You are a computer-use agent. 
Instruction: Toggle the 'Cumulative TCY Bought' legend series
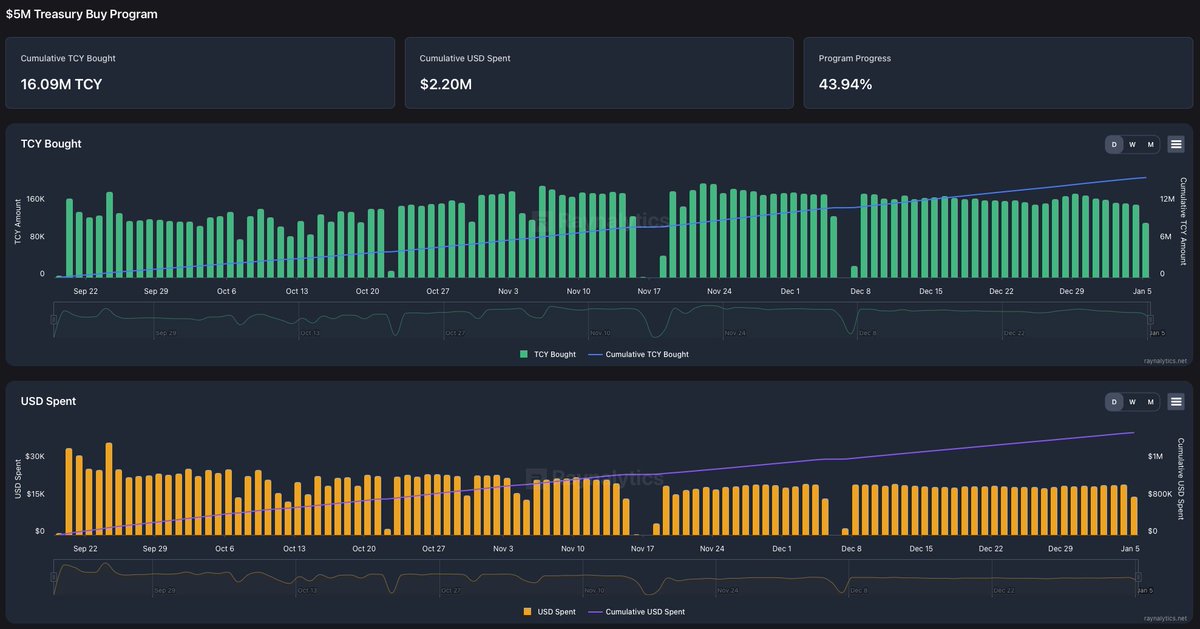638,354
